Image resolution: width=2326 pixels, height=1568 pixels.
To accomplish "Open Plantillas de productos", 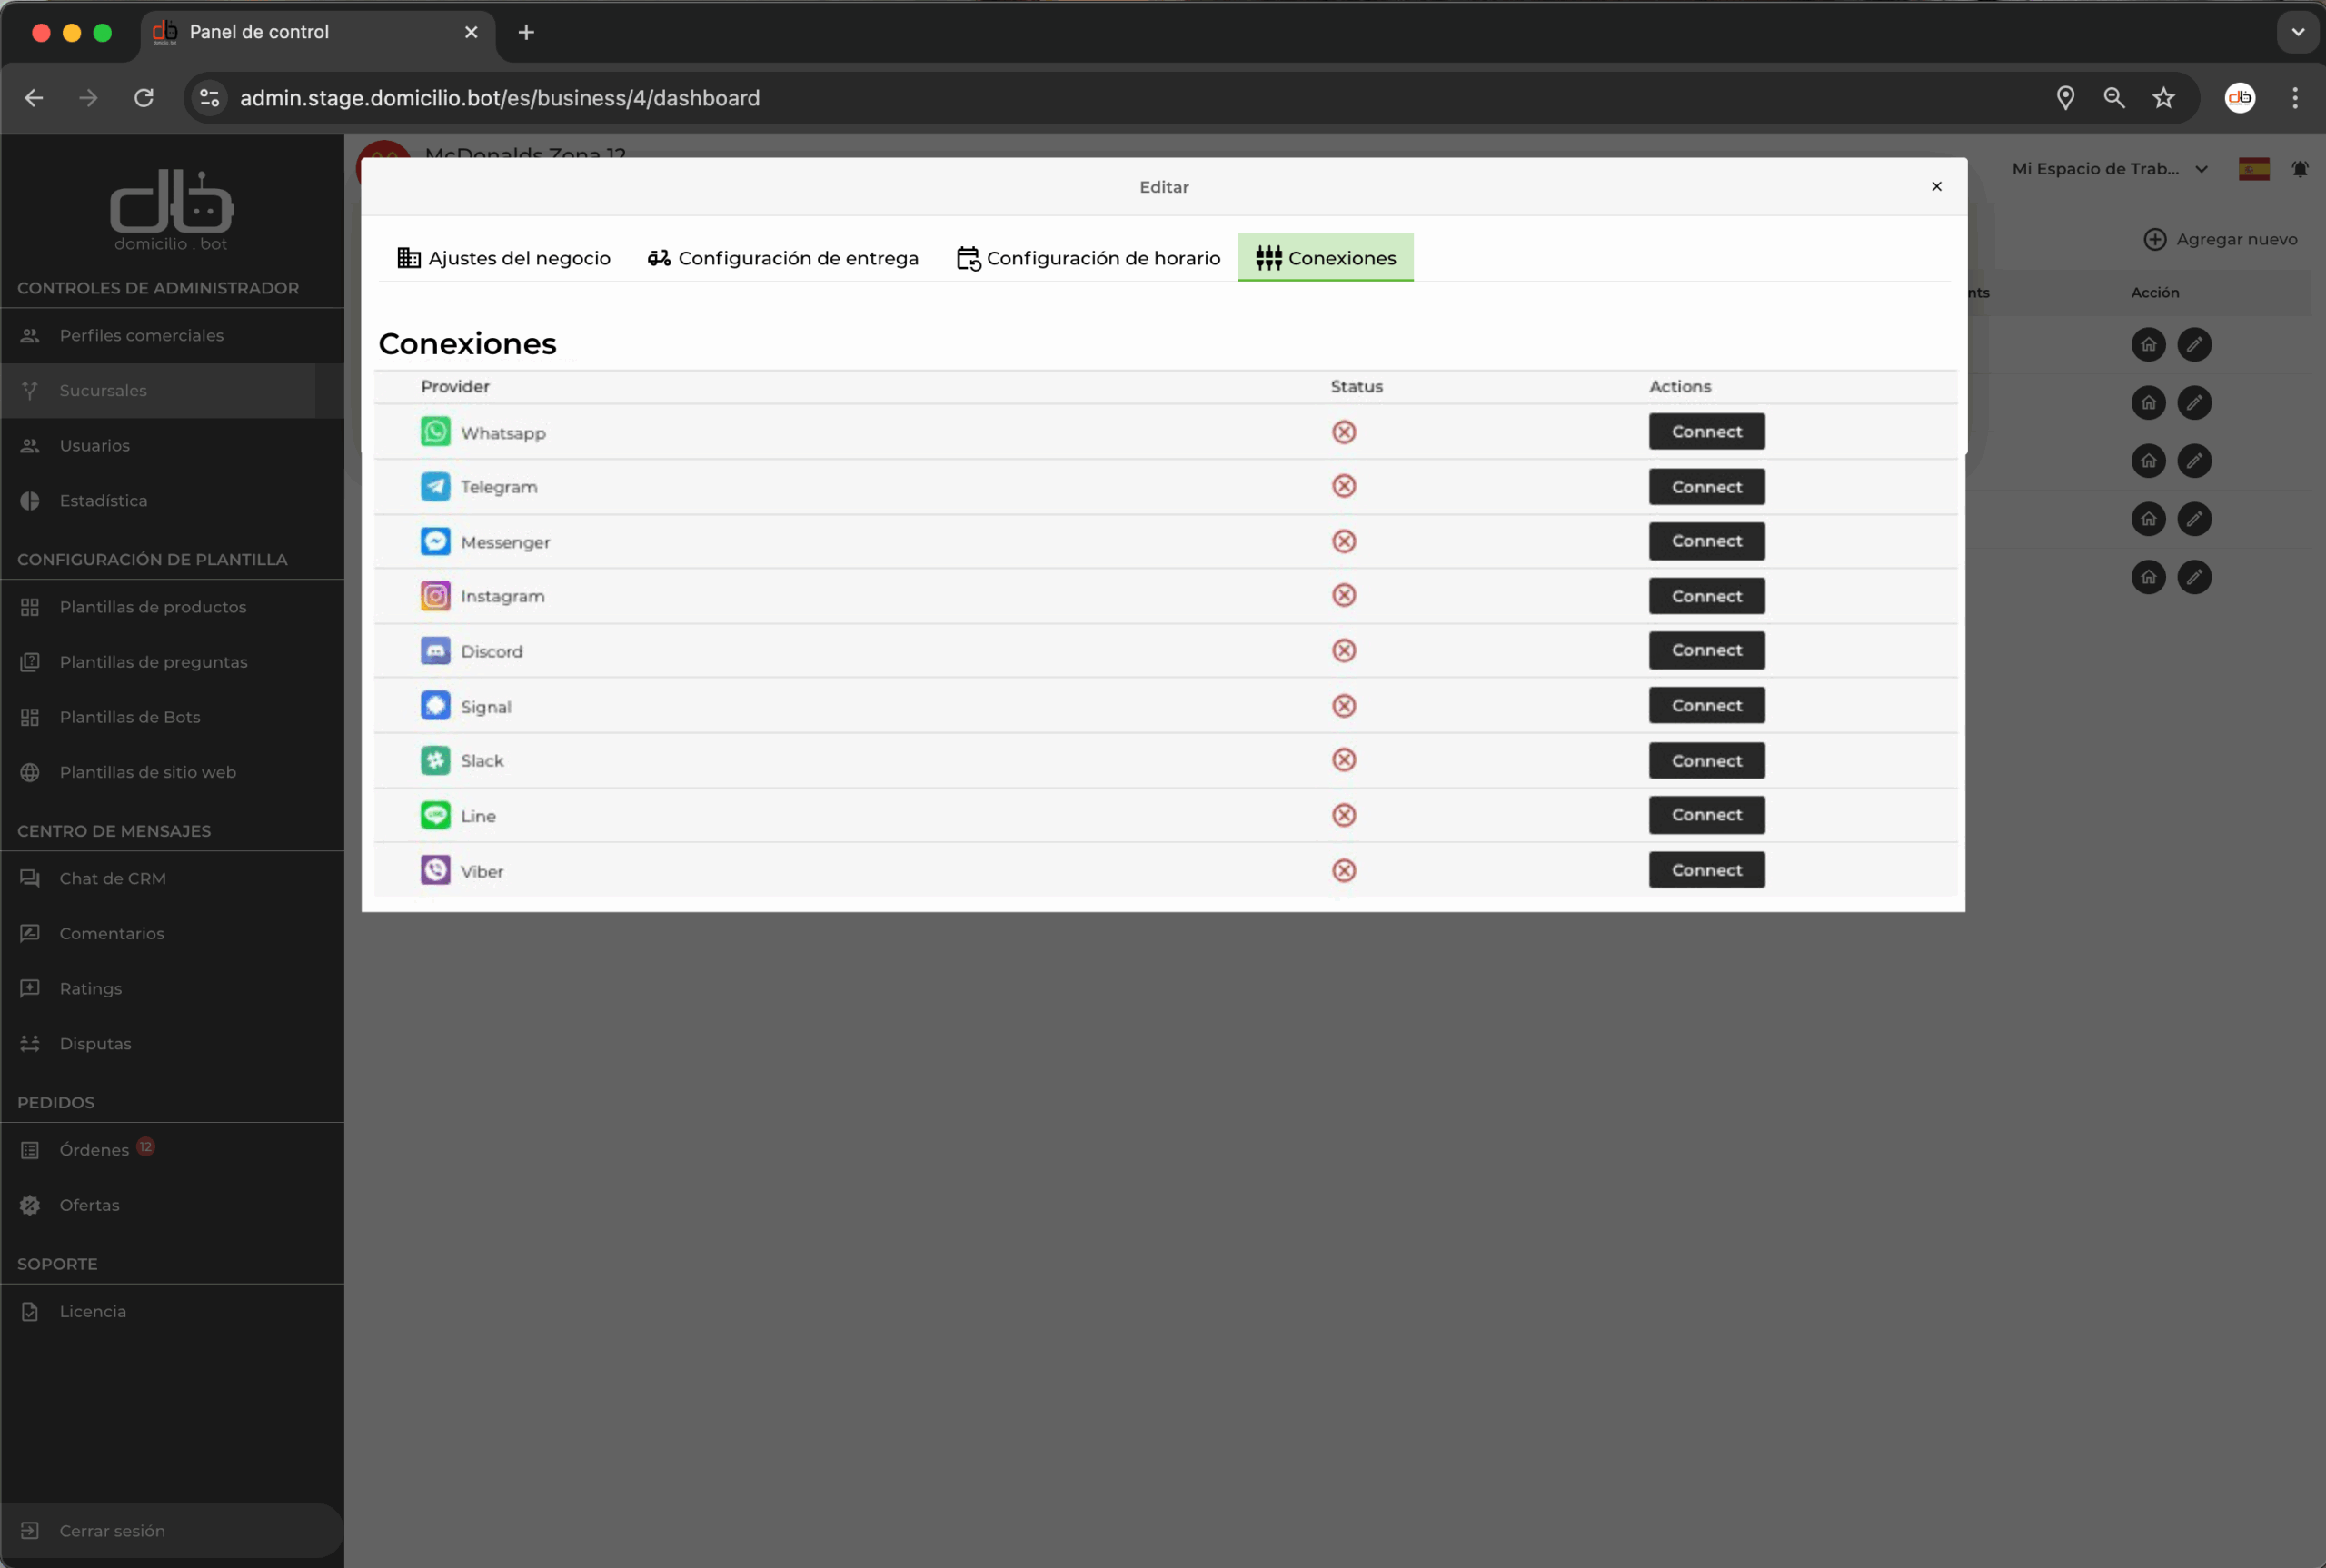I will pos(172,607).
